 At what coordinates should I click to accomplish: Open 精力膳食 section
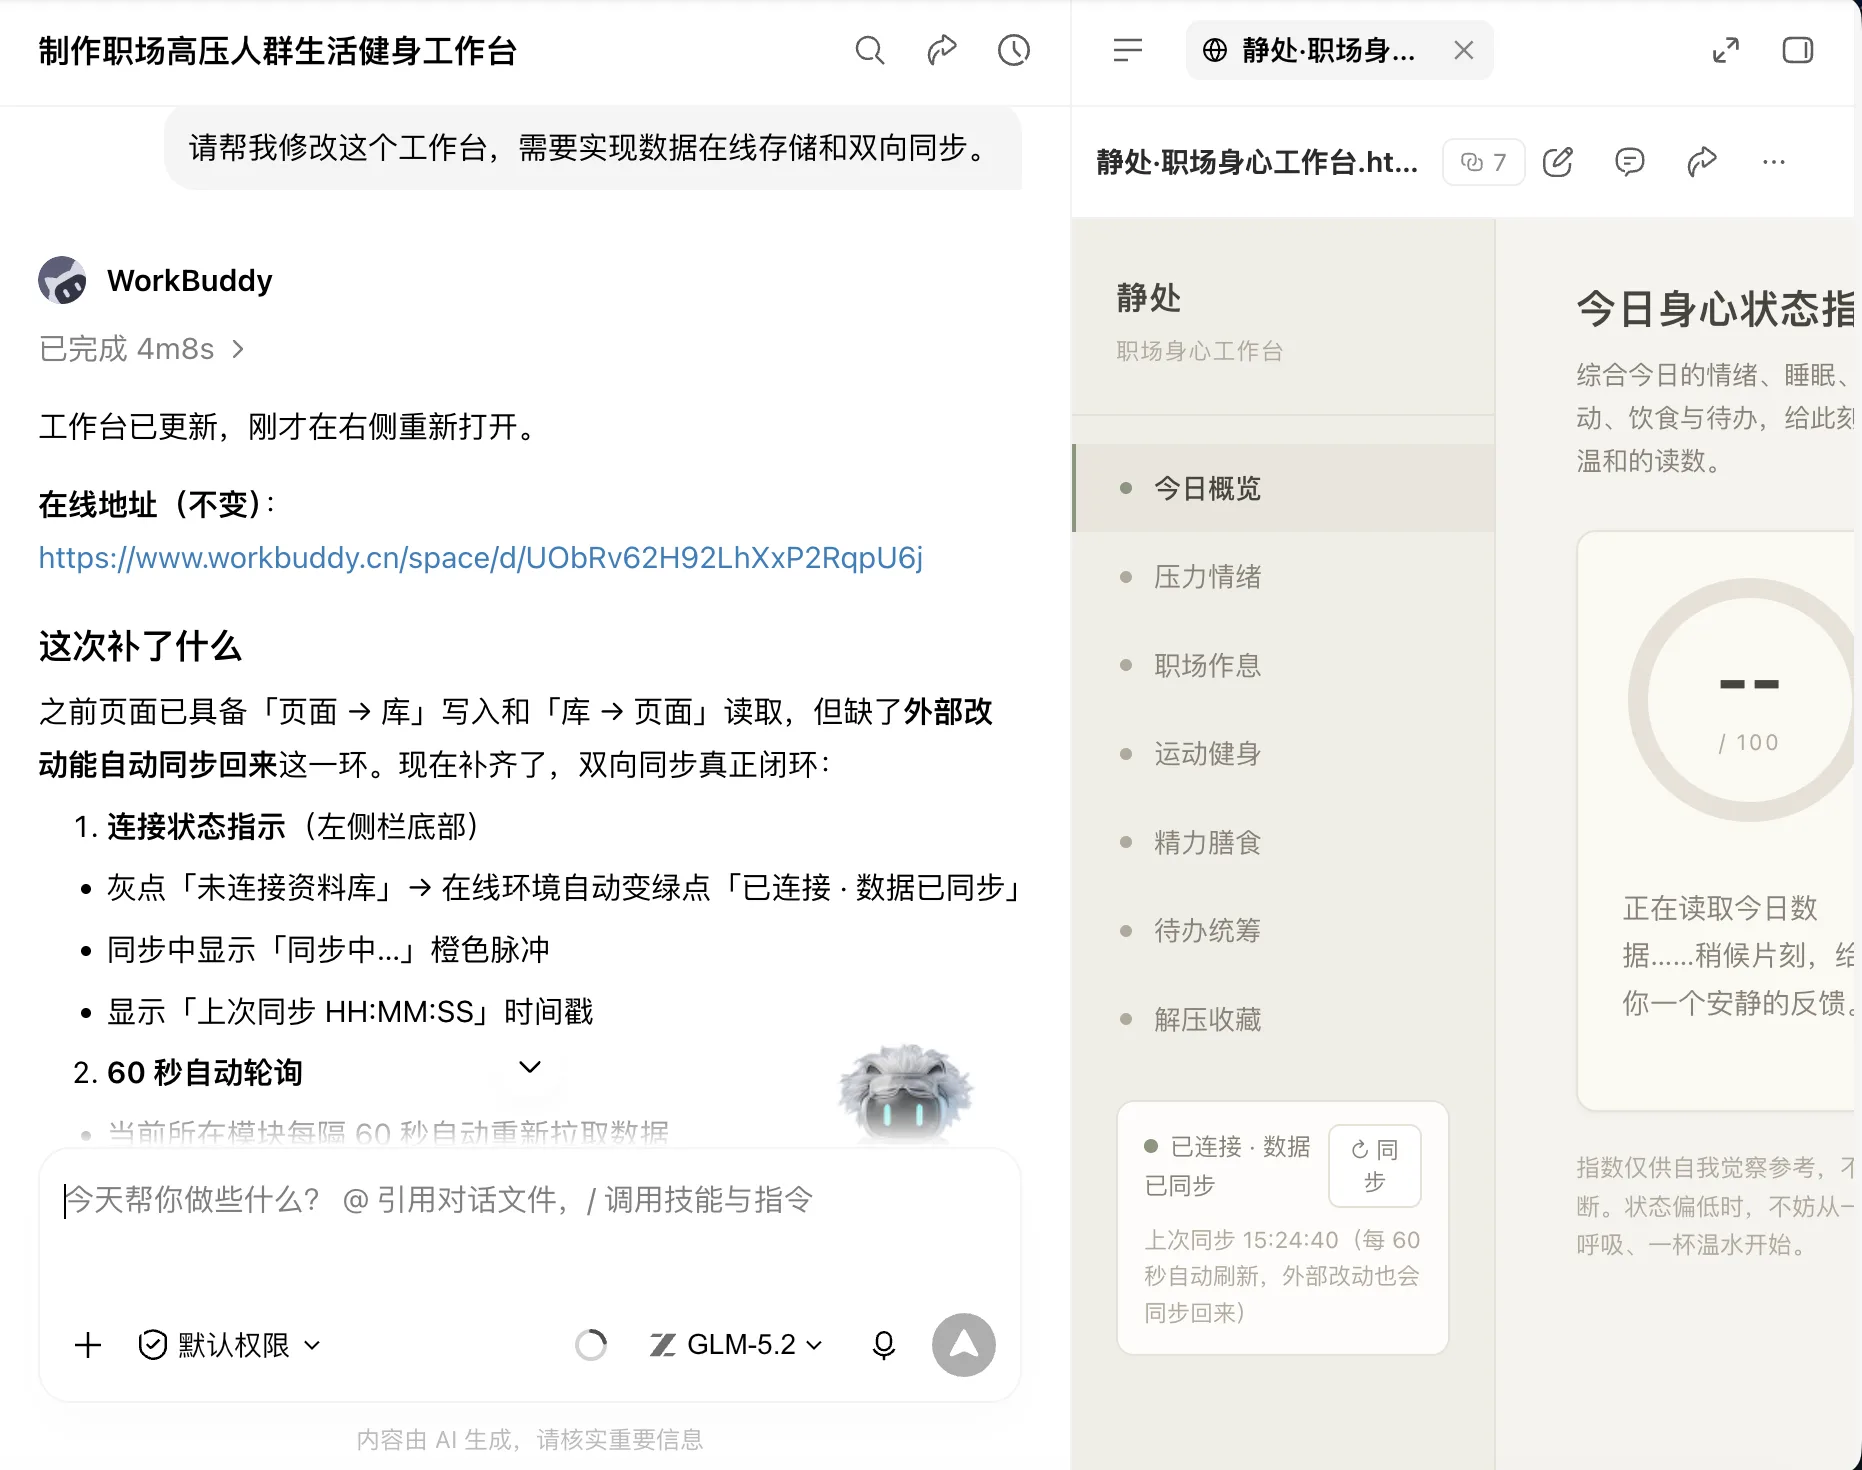1284,842
